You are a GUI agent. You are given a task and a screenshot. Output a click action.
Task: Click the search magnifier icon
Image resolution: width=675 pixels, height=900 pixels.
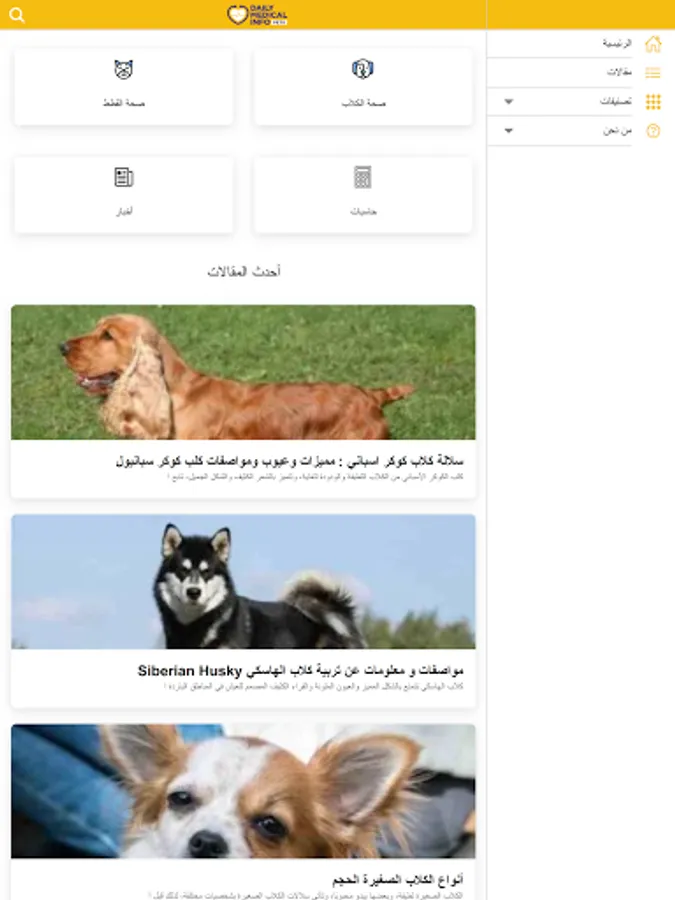[x=17, y=15]
